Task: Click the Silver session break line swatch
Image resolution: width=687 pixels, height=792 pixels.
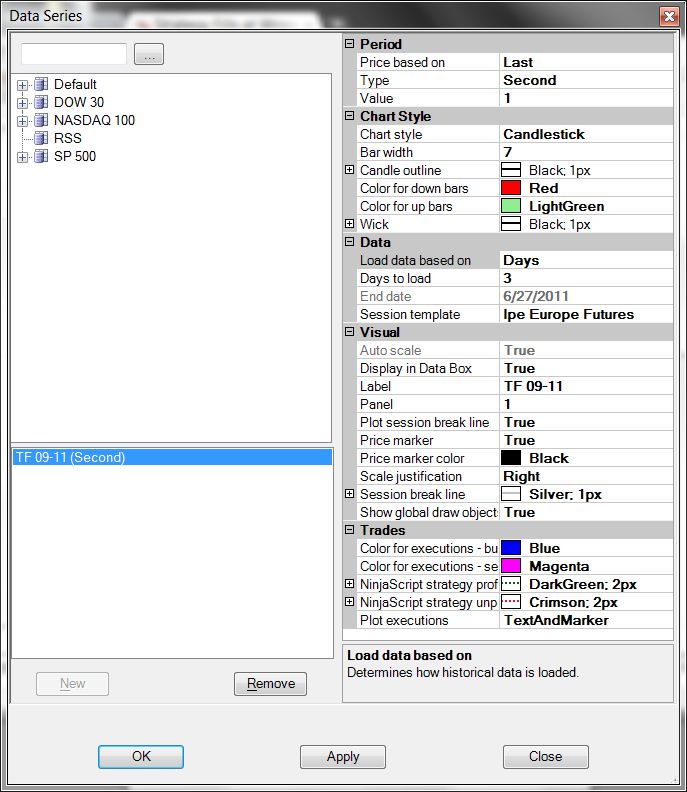Action: [x=511, y=493]
